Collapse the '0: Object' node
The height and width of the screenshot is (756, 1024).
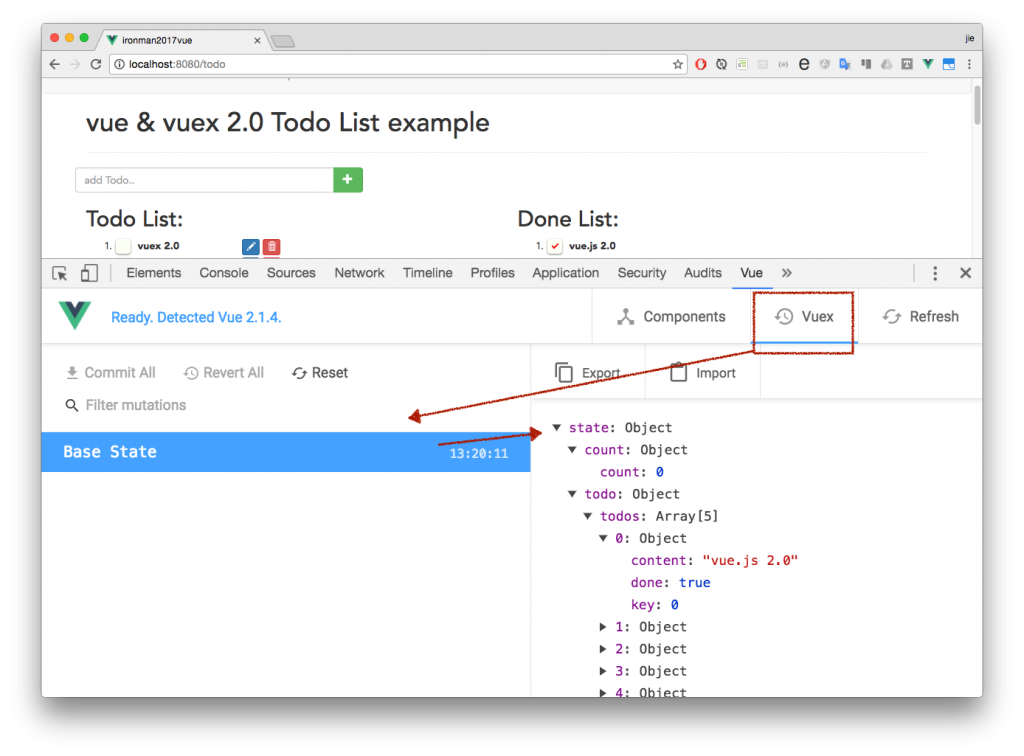(x=603, y=539)
